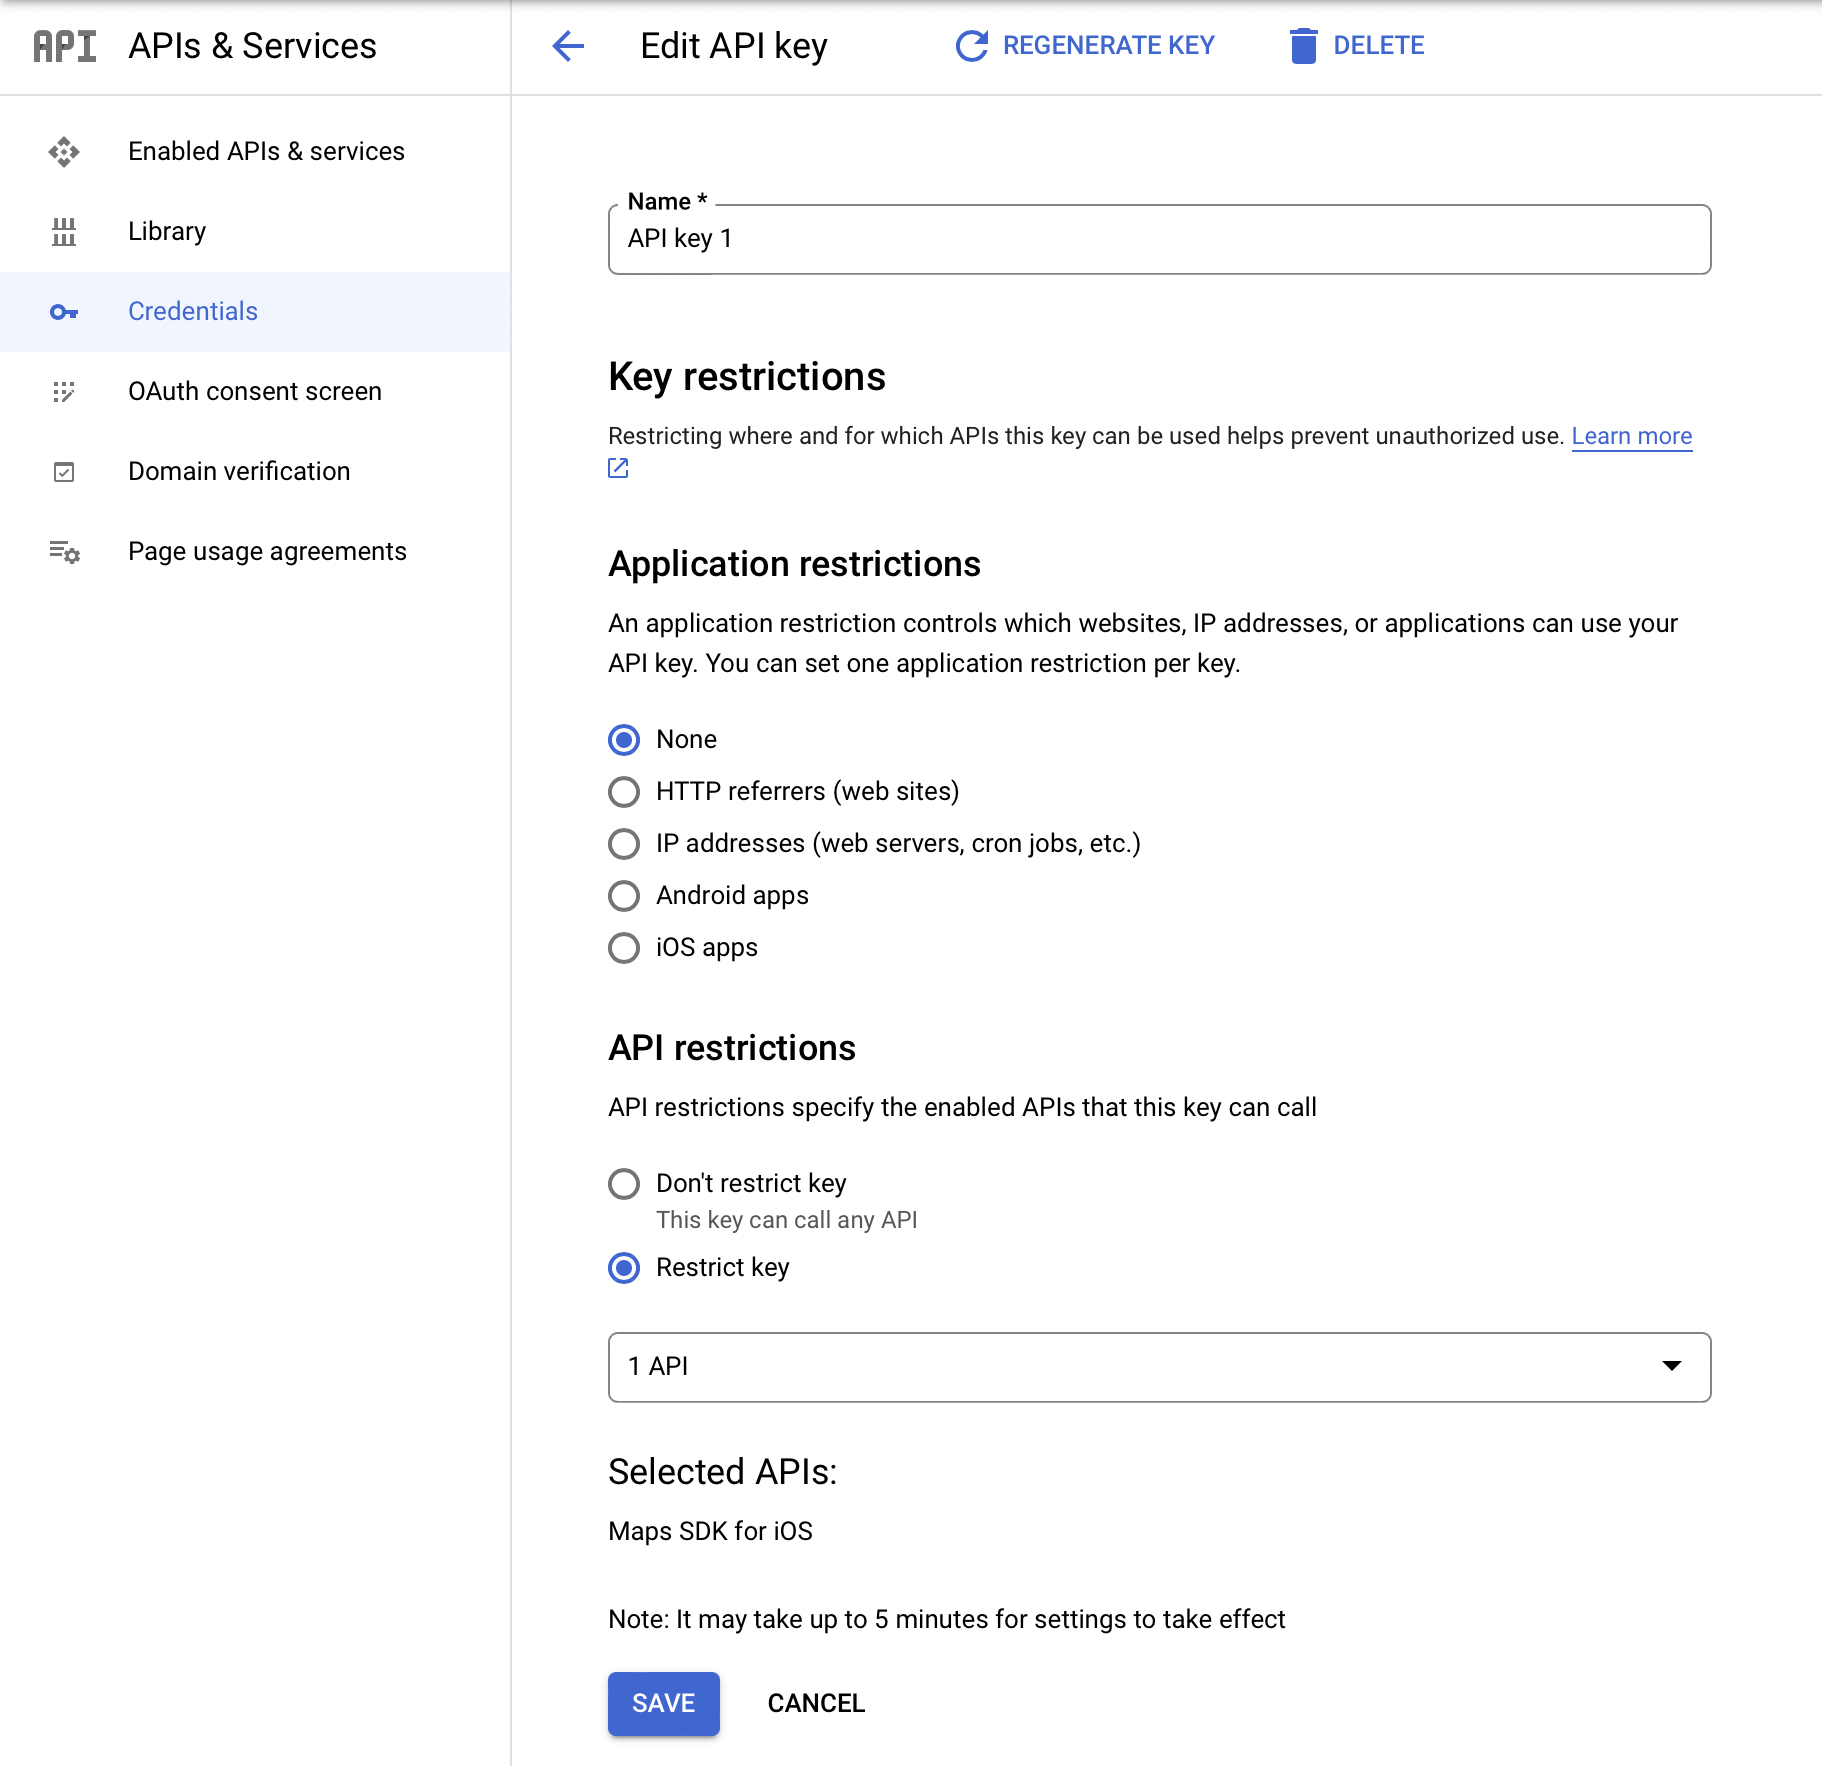Select Android apps restriction
This screenshot has height=1766, width=1822.
click(624, 896)
